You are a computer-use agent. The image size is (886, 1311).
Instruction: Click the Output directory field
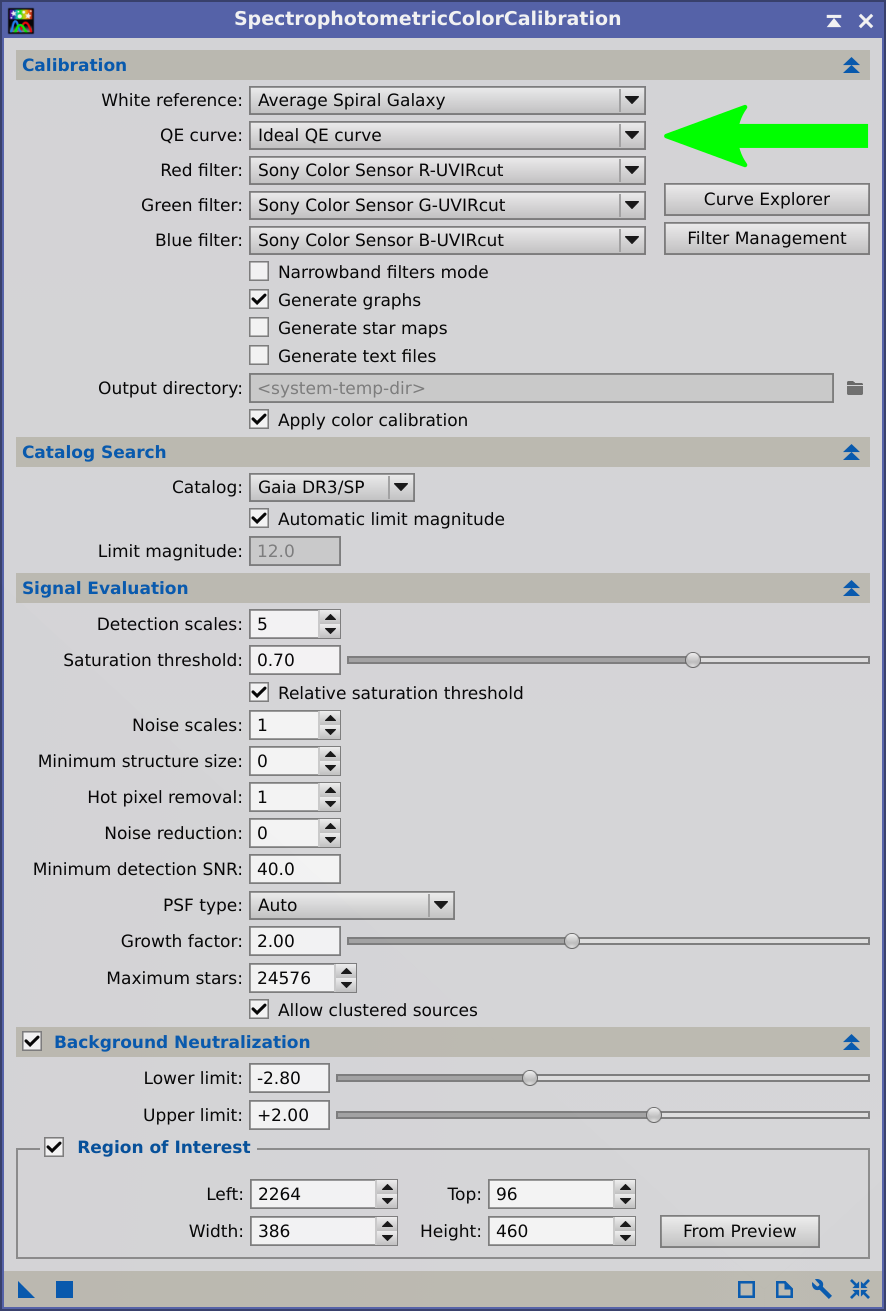pos(541,388)
